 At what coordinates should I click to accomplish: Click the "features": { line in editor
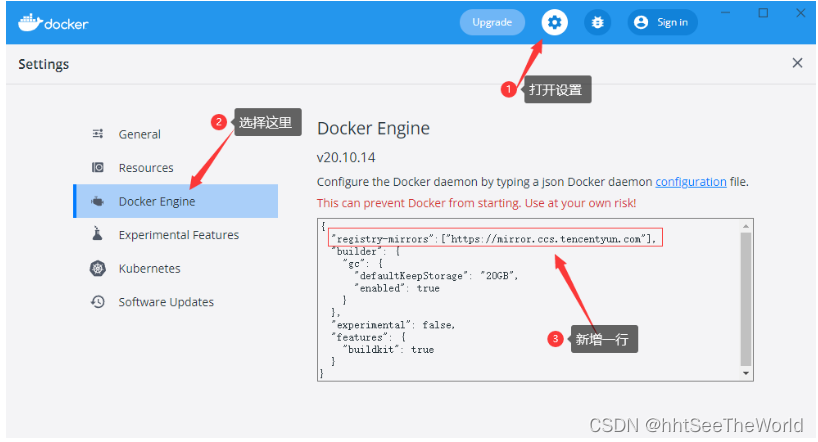(x=368, y=337)
